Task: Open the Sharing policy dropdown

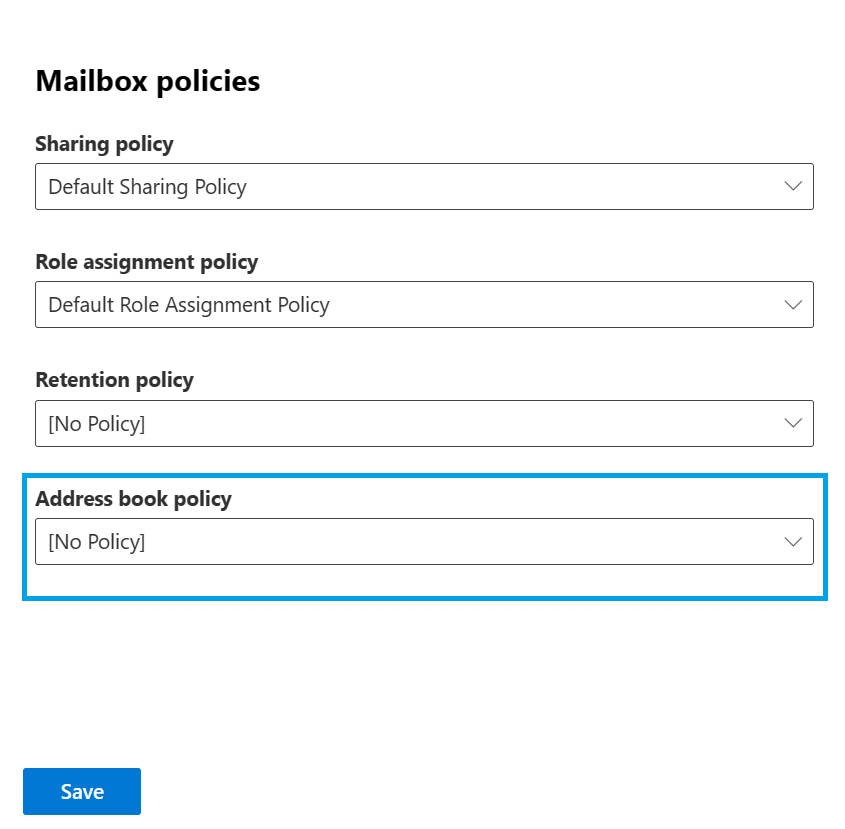Action: point(424,186)
